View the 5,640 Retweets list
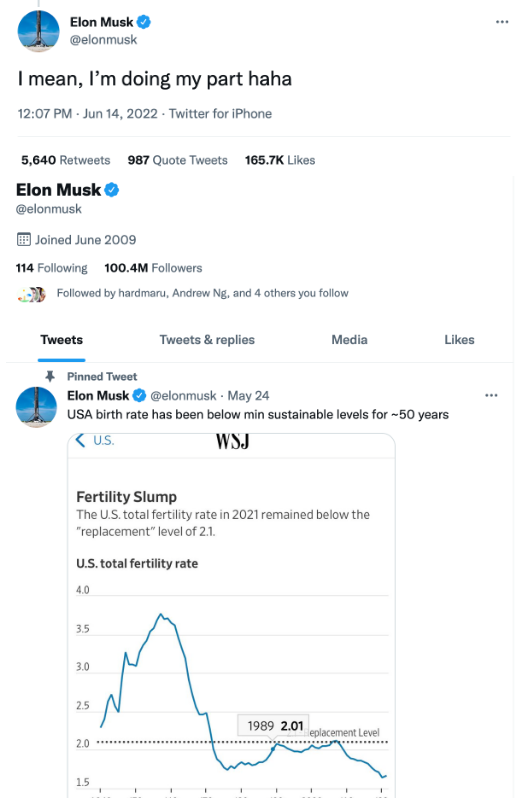Image resolution: width=515 pixels, height=803 pixels. (x=66, y=160)
